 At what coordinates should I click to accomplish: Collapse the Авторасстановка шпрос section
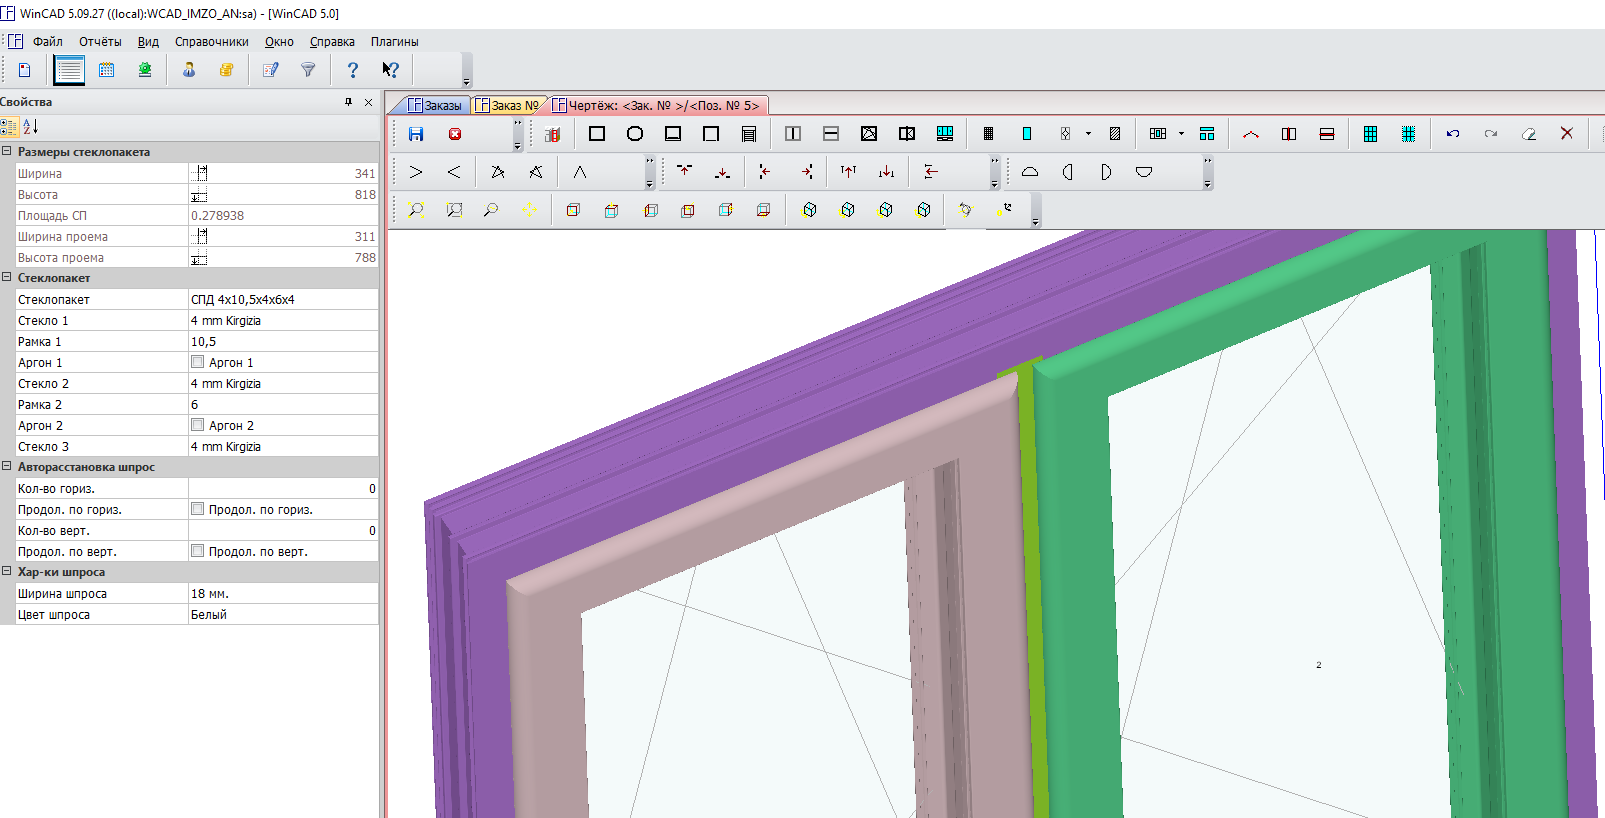click(x=7, y=467)
